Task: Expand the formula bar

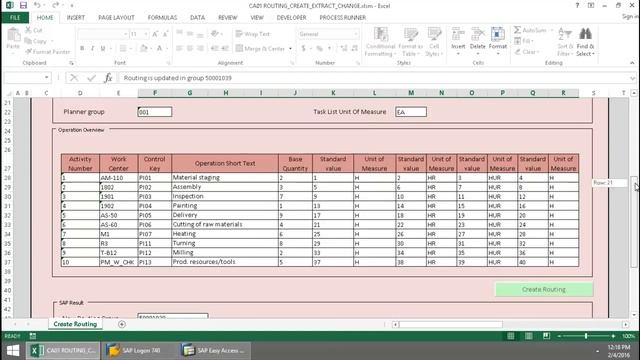Action: [633, 78]
